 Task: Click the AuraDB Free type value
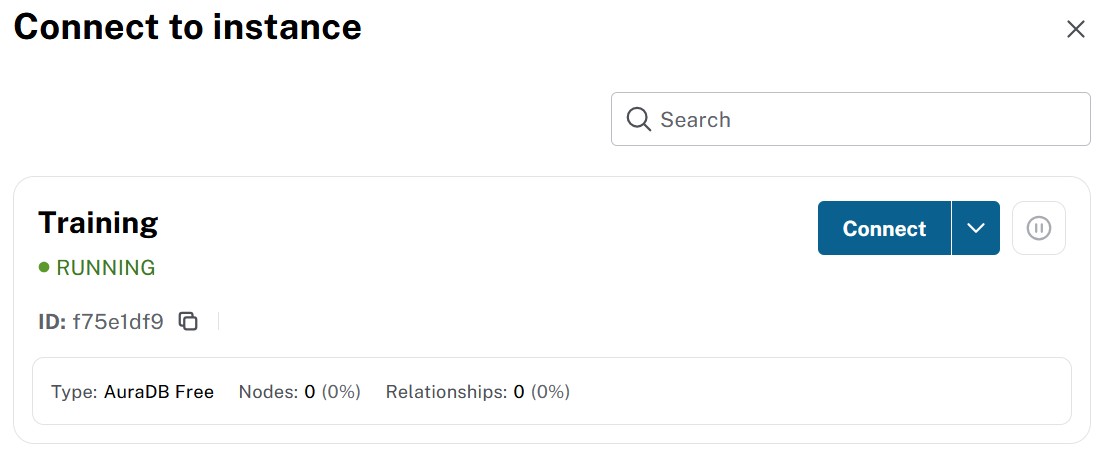click(159, 392)
